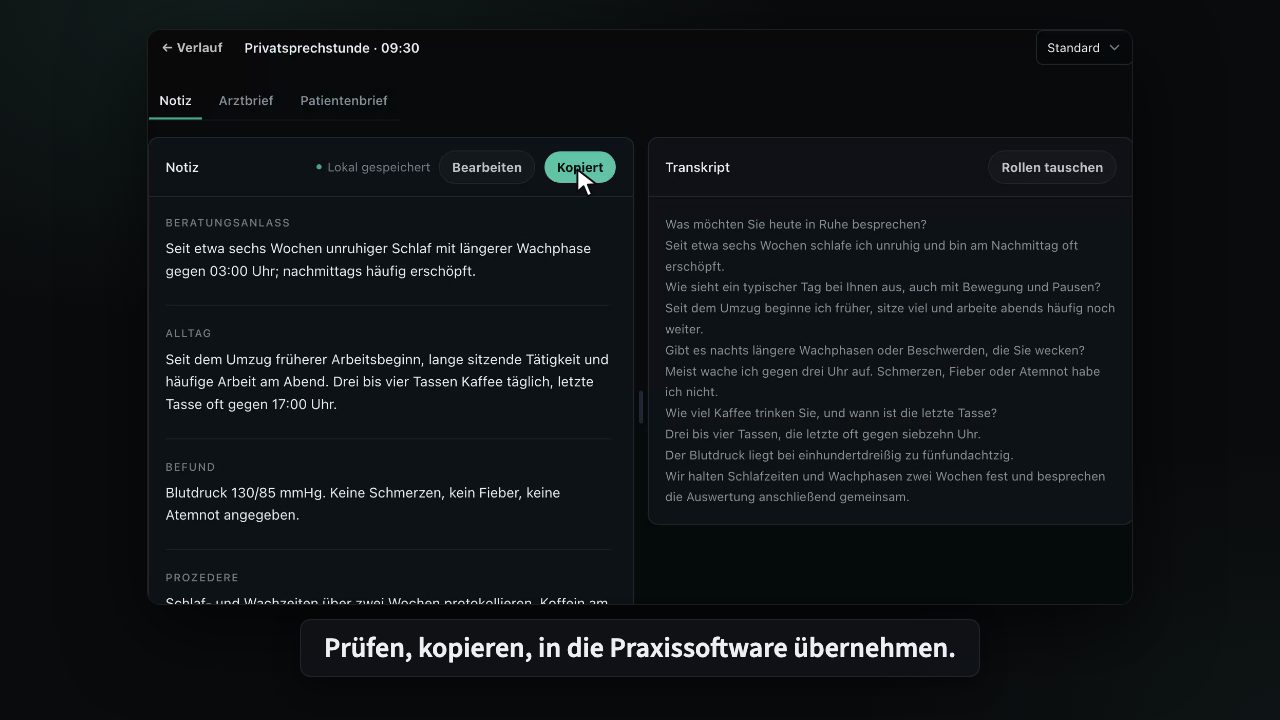The height and width of the screenshot is (720, 1280).
Task: Click transcript line 'Was möchten Sie heute in Ruhe besprechen?'
Action: (796, 224)
